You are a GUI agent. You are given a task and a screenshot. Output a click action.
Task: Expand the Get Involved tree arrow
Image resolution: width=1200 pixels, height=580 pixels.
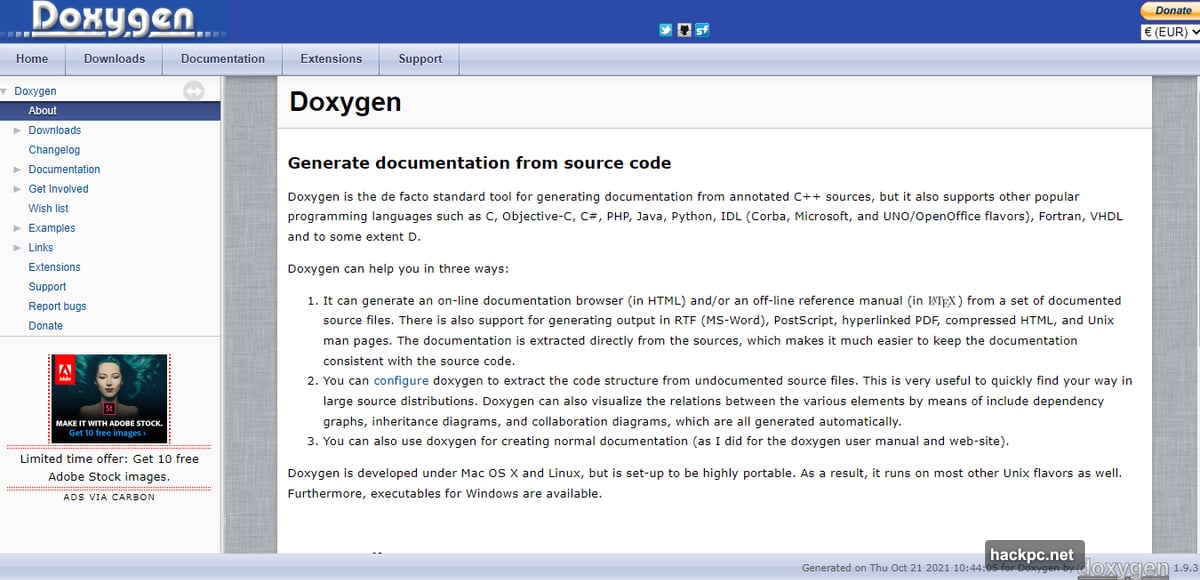tap(17, 189)
